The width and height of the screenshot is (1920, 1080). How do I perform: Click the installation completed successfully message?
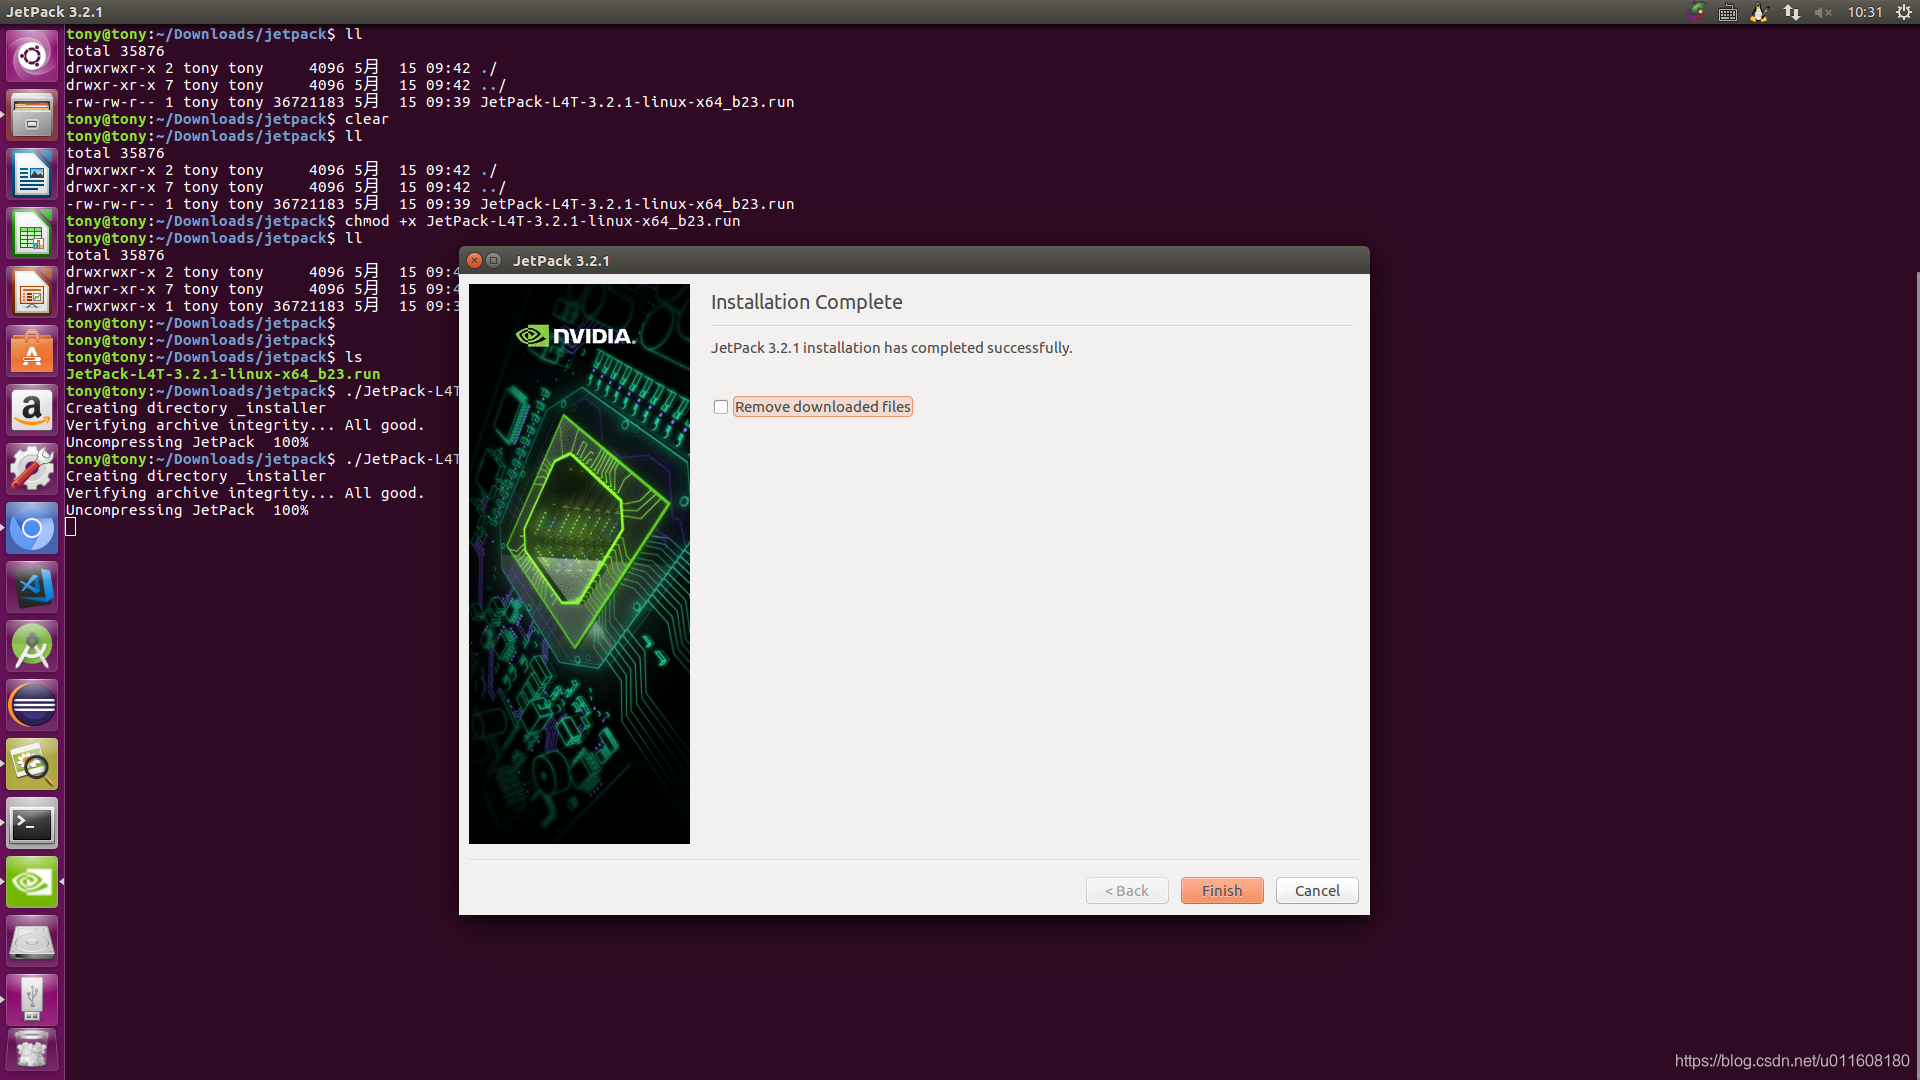[x=891, y=348]
